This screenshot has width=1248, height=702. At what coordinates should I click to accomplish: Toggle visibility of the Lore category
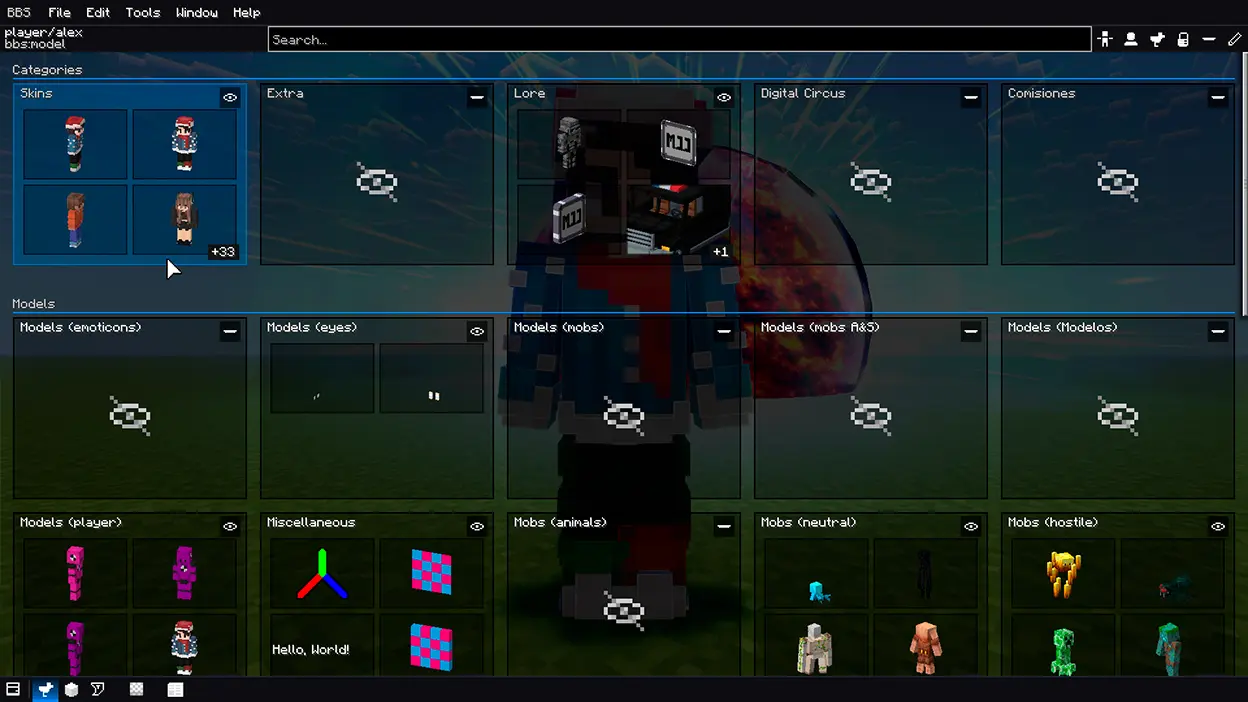click(724, 97)
